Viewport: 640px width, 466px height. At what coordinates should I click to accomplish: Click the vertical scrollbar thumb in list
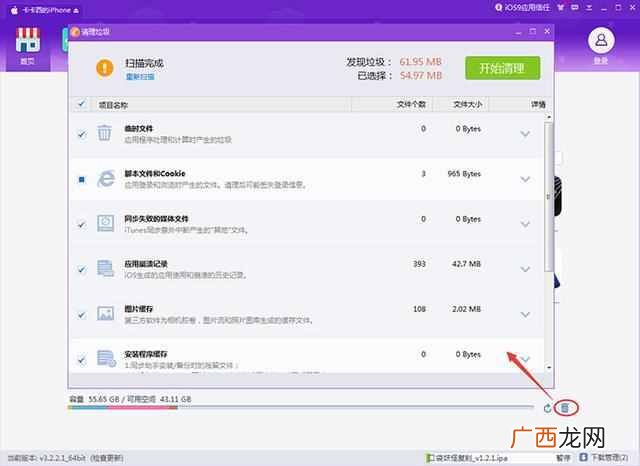[549, 197]
